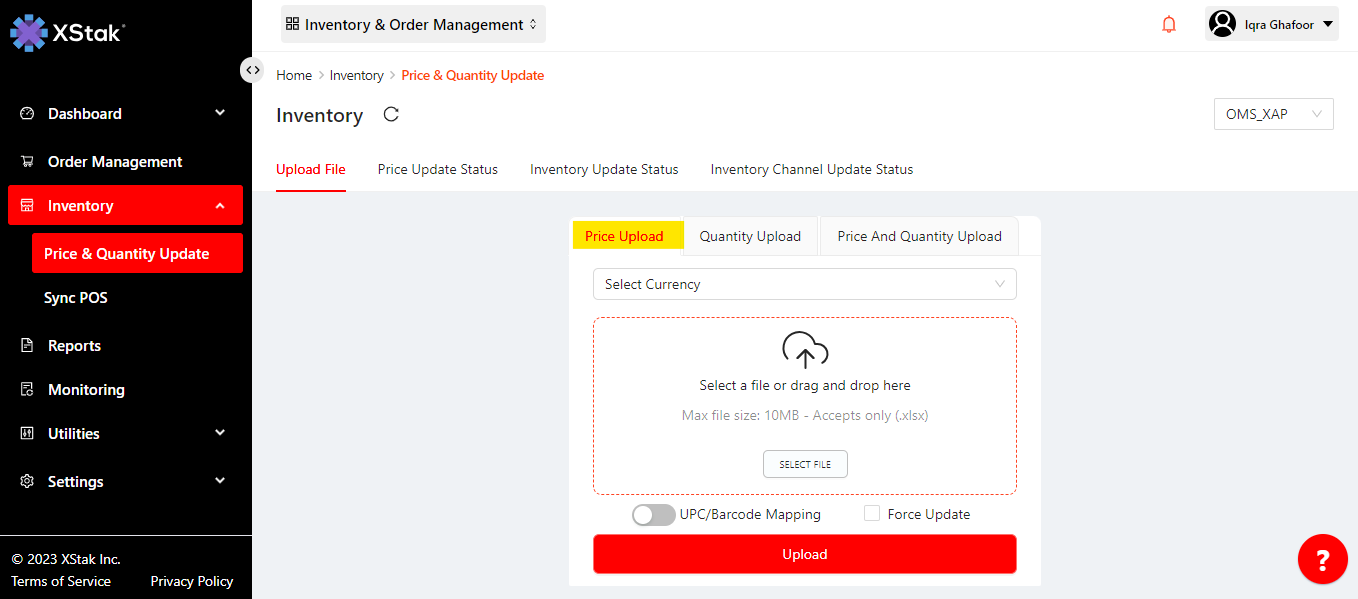Enable the Force Update checkbox
The height and width of the screenshot is (599, 1358).
[x=872, y=514]
